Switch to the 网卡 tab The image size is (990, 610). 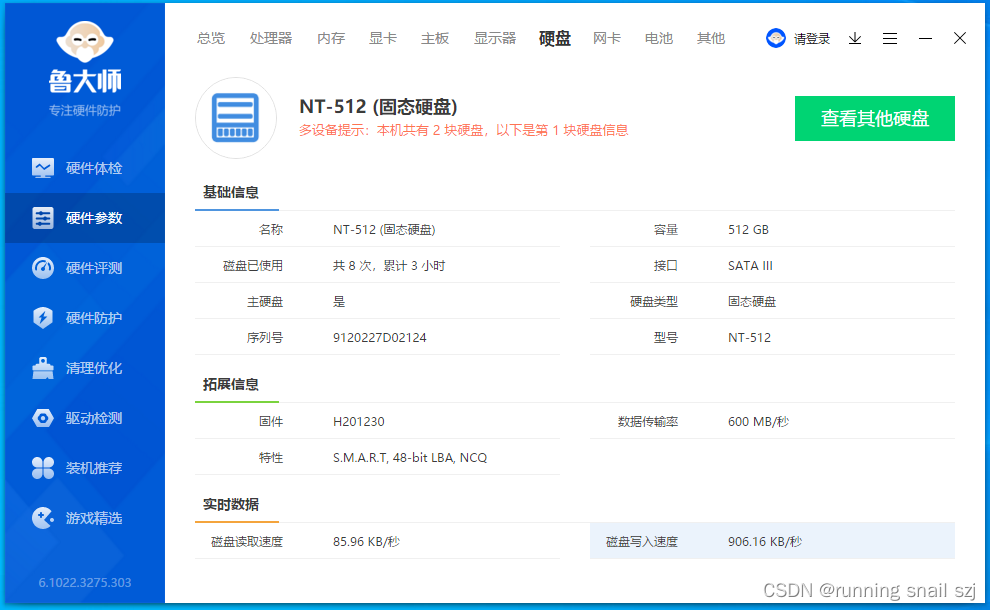click(607, 39)
